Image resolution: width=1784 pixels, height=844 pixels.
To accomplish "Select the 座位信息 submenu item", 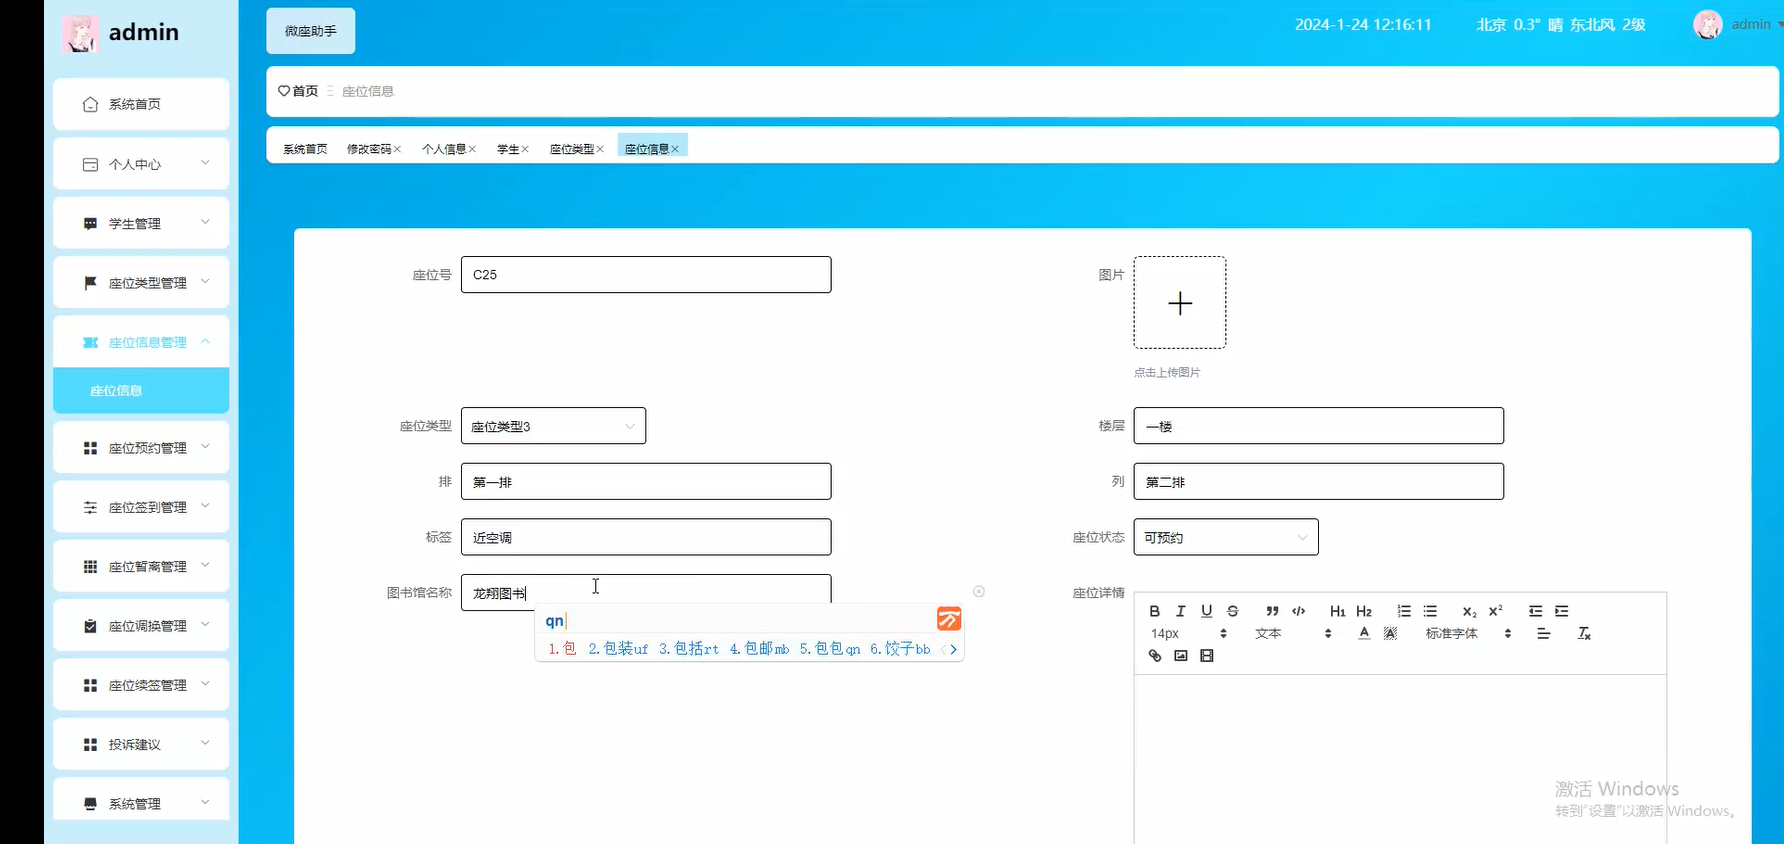I will (141, 390).
